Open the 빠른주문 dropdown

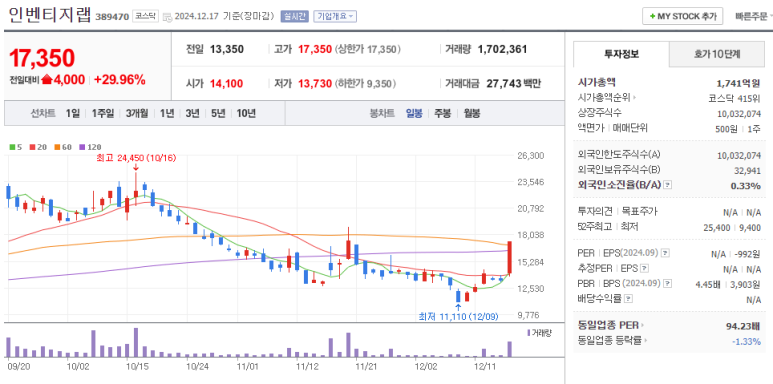click(753, 16)
